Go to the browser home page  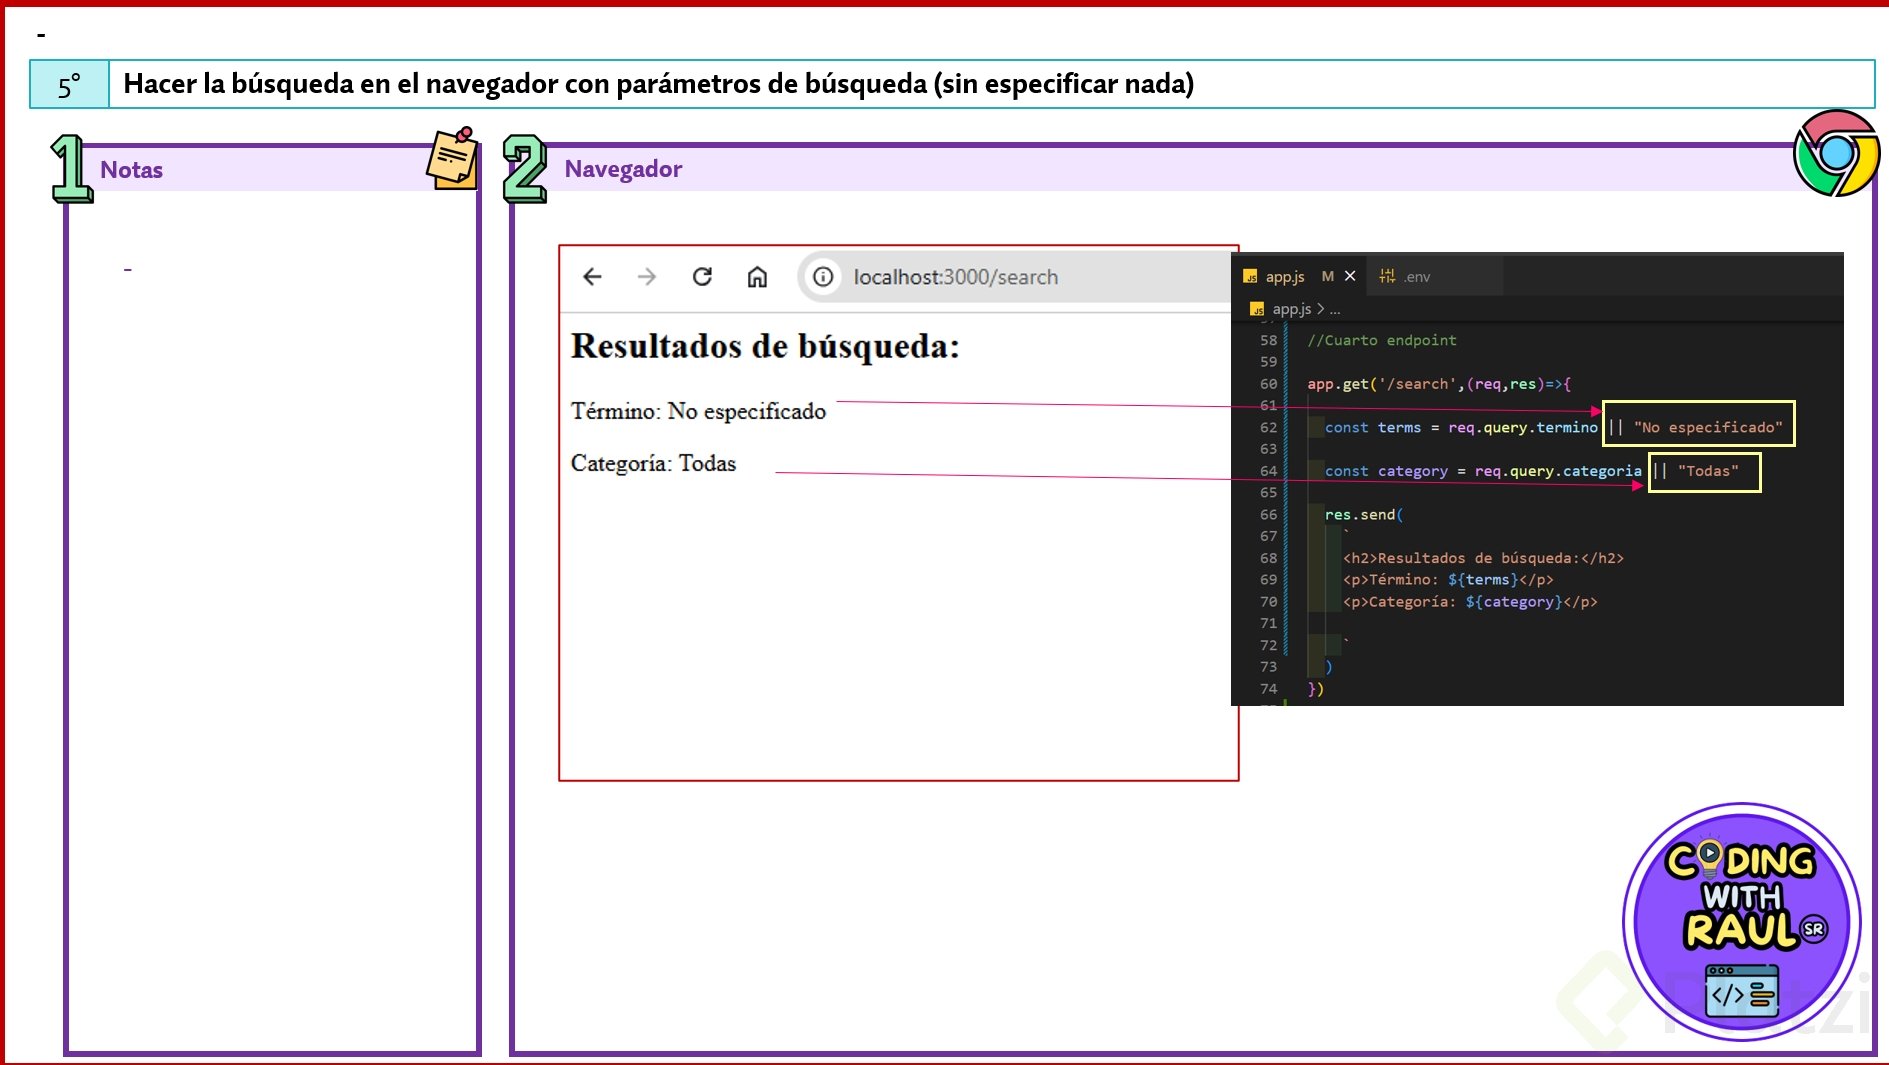tap(757, 277)
